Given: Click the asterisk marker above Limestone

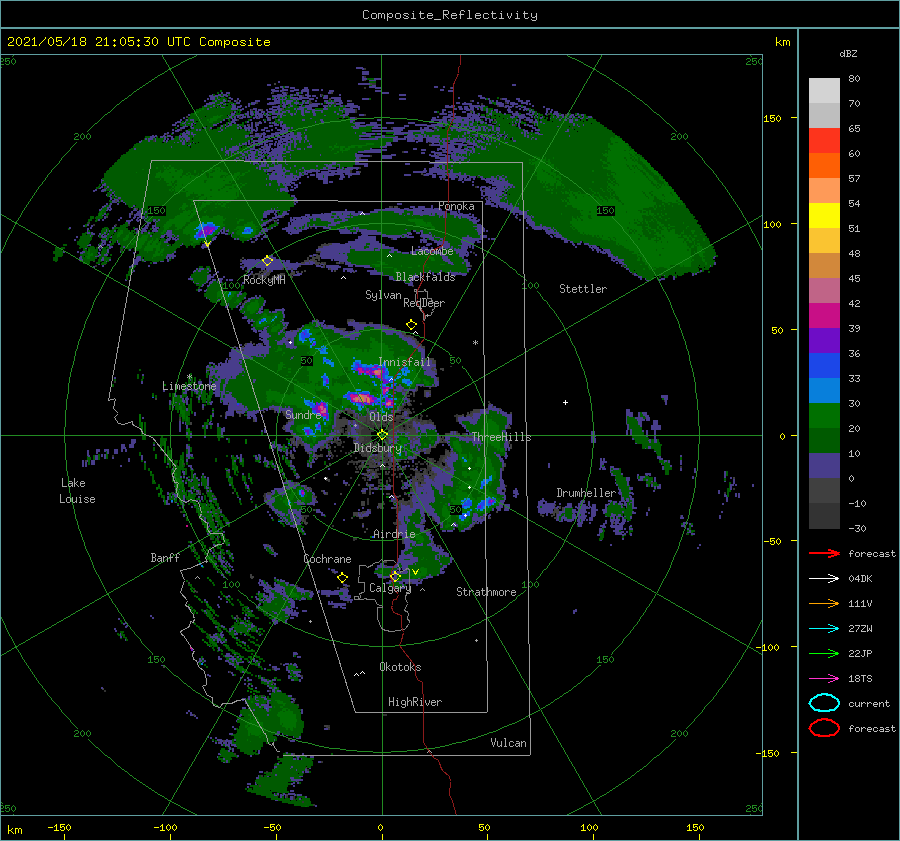Looking at the screenshot, I should (x=189, y=377).
